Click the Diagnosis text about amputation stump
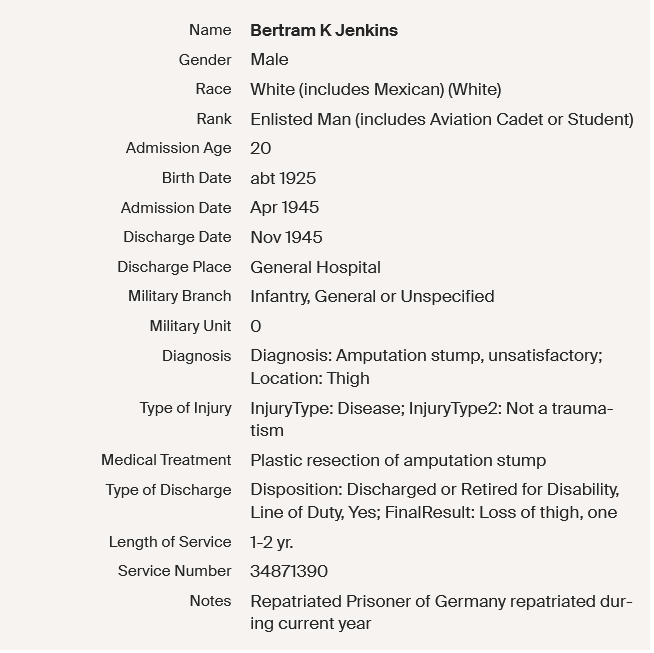654x653 pixels. pyautogui.click(x=426, y=367)
